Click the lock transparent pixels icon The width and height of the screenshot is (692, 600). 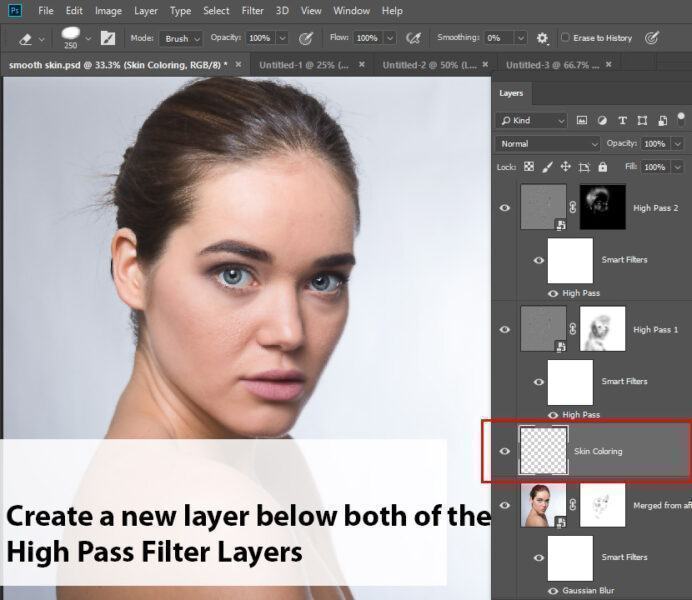(x=529, y=167)
